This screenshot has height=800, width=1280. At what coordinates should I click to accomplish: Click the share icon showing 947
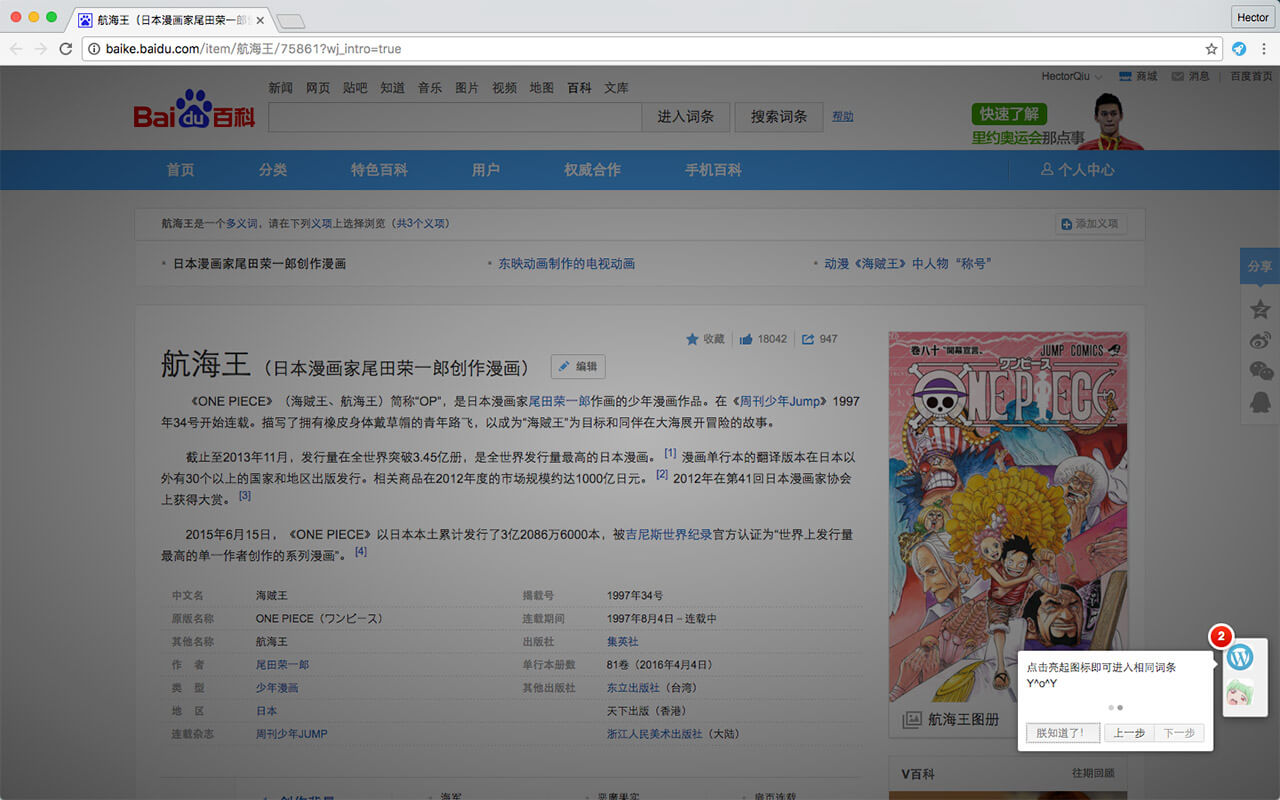click(x=808, y=339)
